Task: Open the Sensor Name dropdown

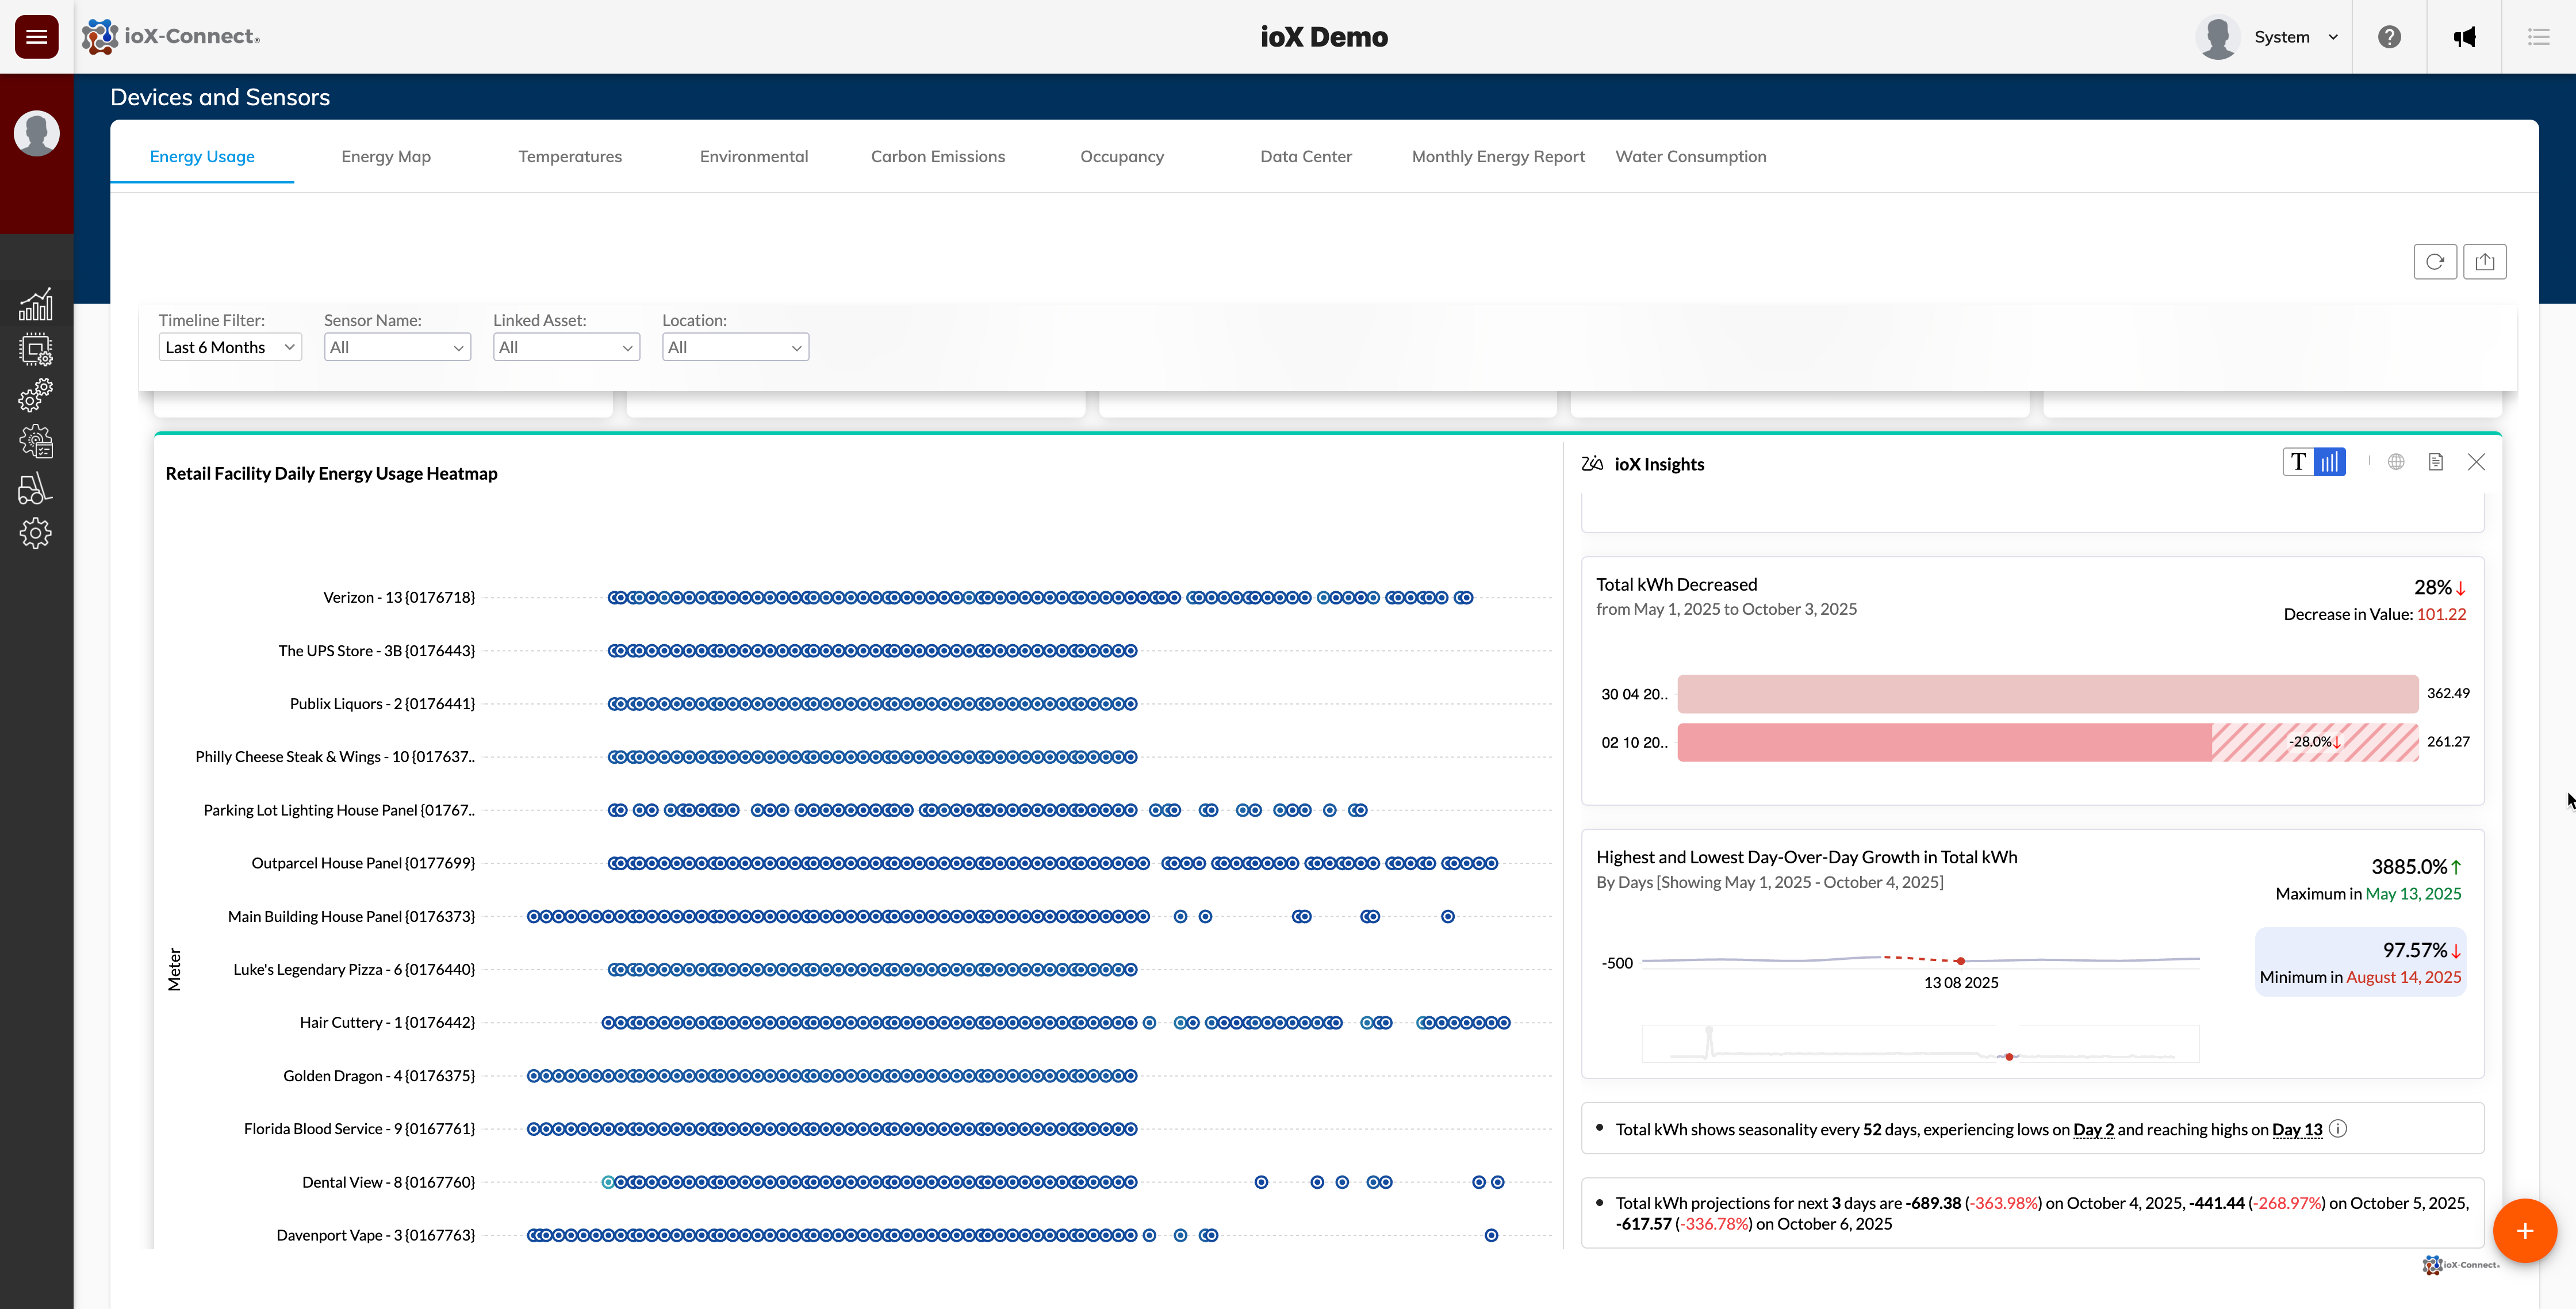Action: (397, 347)
